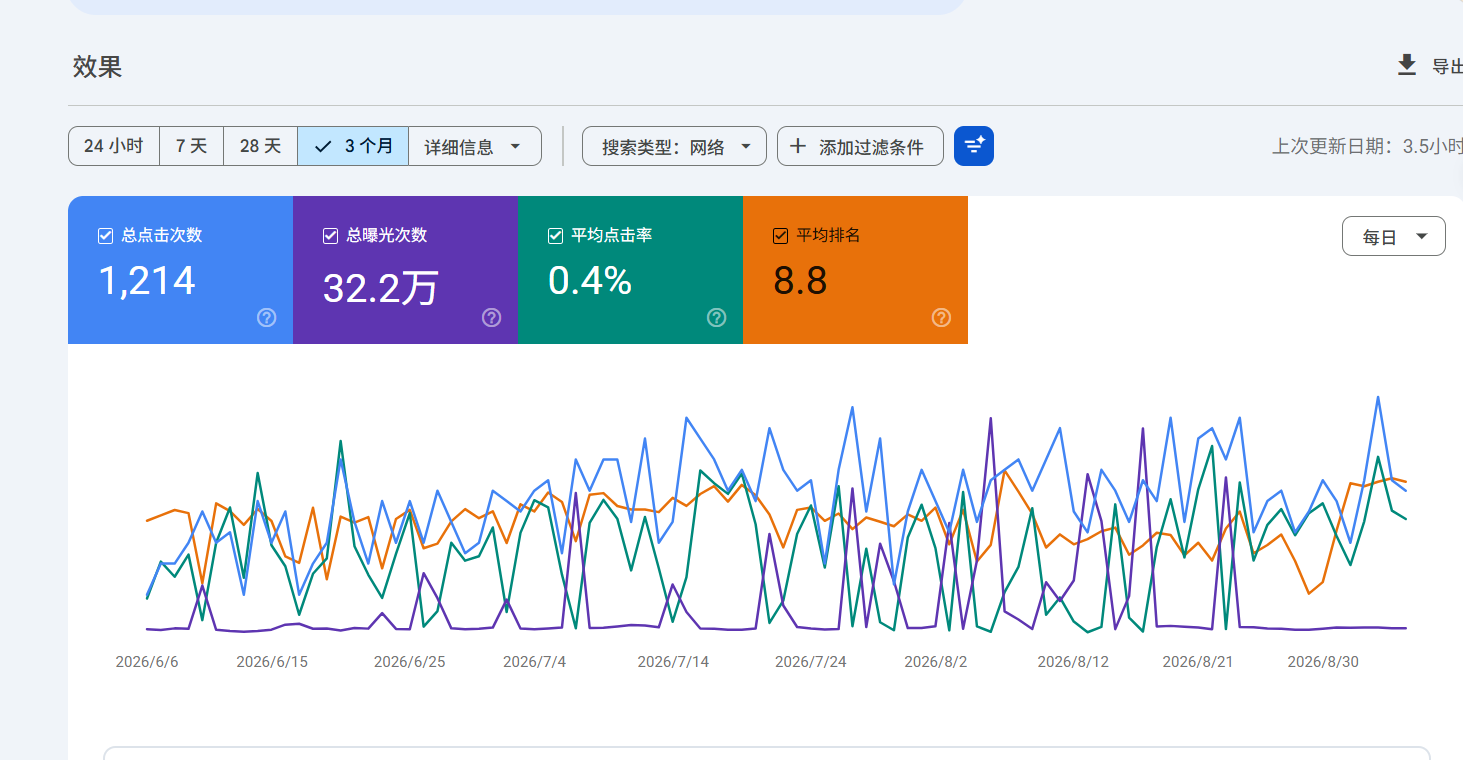The image size is (1463, 760).
Task: Select the 3 个月 time range
Action: coord(353,146)
